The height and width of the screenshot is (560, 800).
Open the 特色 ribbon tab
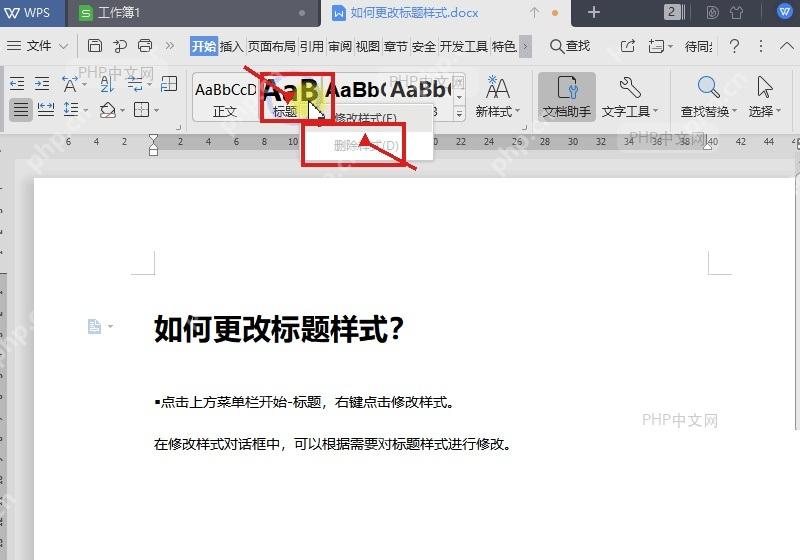tap(504, 46)
